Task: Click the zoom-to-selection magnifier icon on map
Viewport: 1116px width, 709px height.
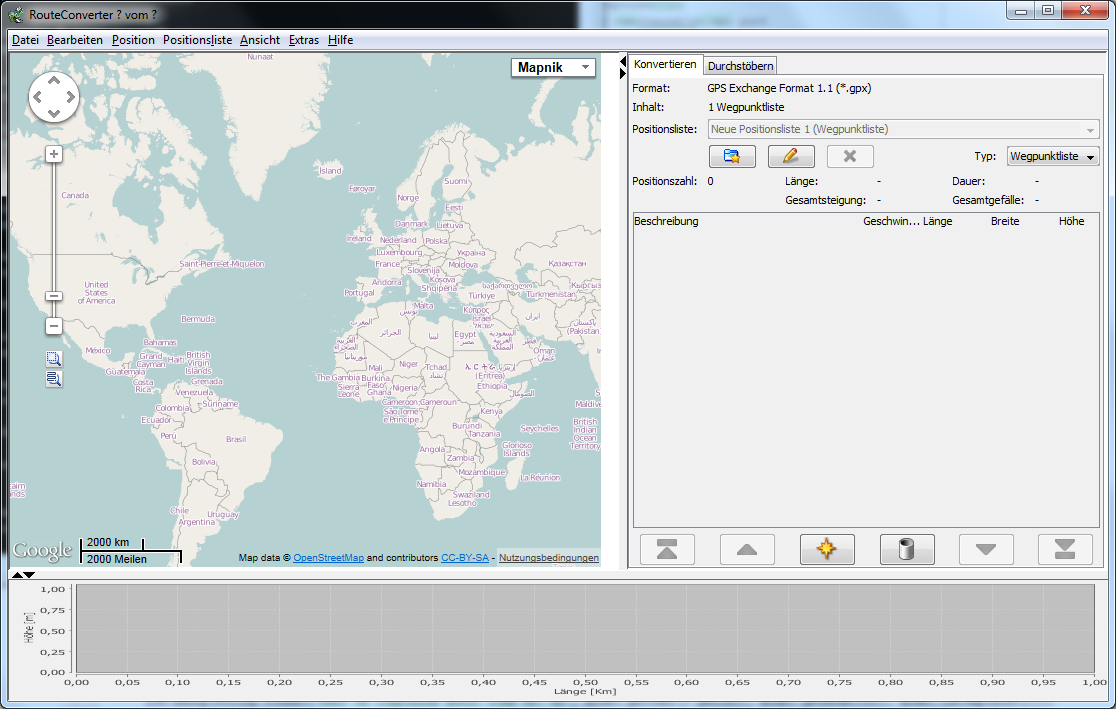Action: [54, 358]
